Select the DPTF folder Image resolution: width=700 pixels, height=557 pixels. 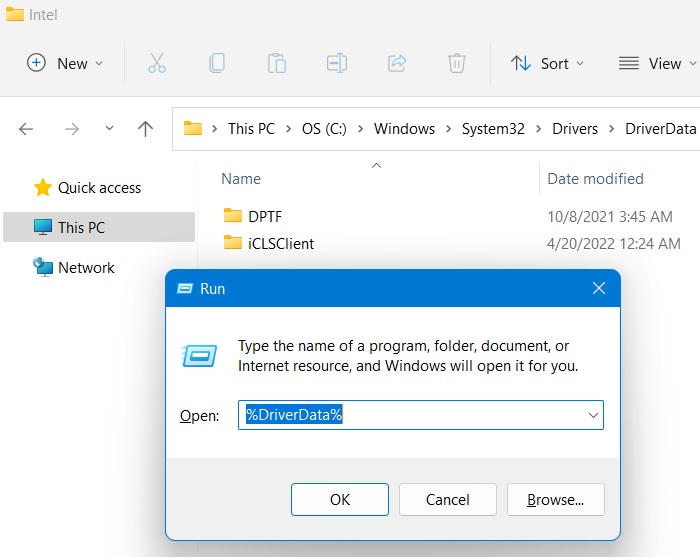[265, 216]
